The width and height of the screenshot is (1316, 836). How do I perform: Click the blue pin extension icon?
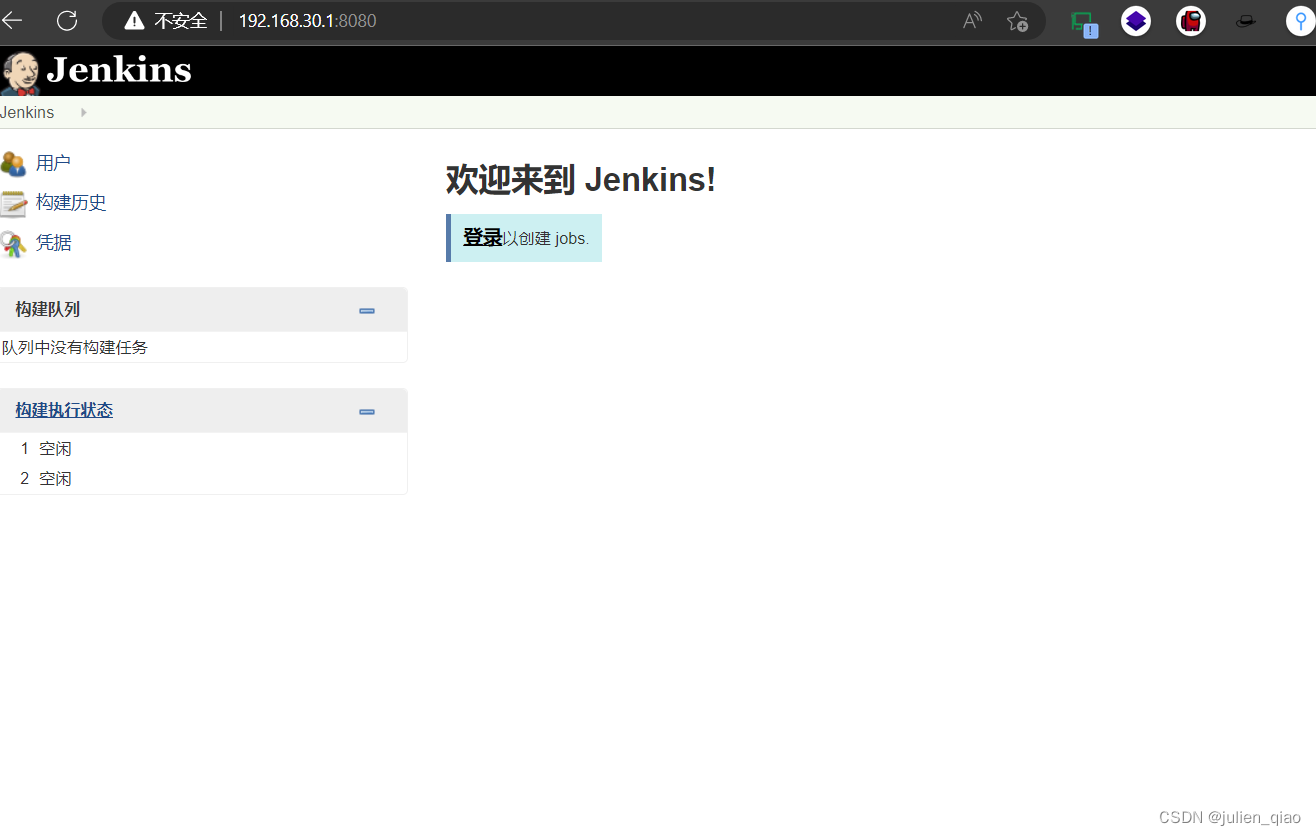(1300, 21)
